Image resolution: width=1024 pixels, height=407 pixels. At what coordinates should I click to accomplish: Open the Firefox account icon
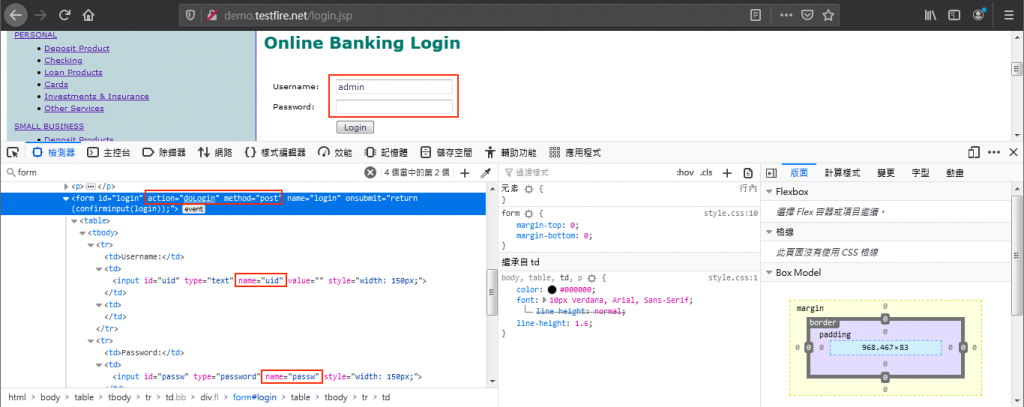click(979, 14)
